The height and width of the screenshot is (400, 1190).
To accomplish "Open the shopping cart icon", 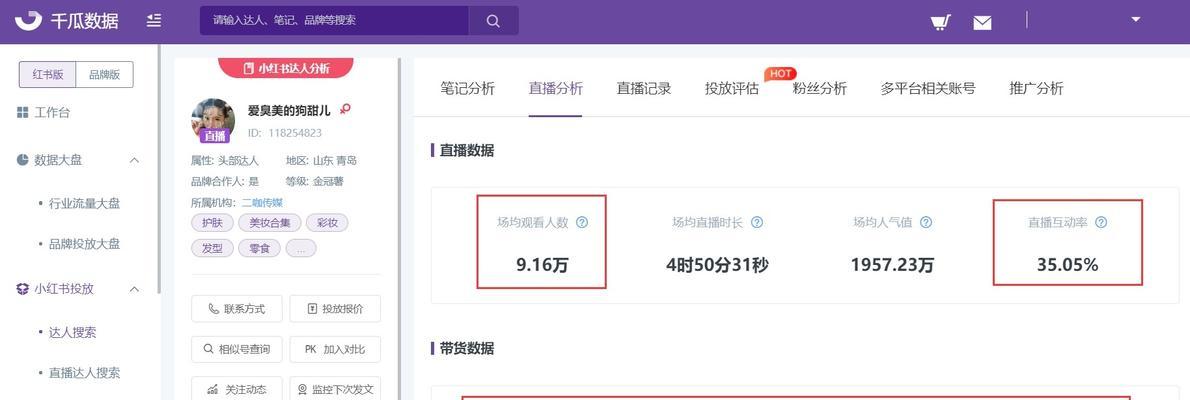I will pyautogui.click(x=940, y=22).
